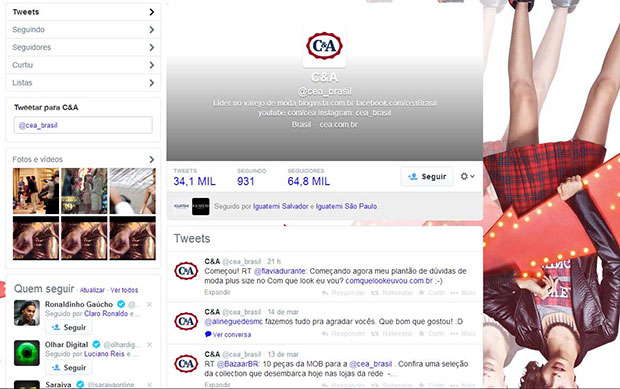Open Ronaldinho Gaúcho's profile picture
The height and width of the screenshot is (389, 620).
point(27,313)
